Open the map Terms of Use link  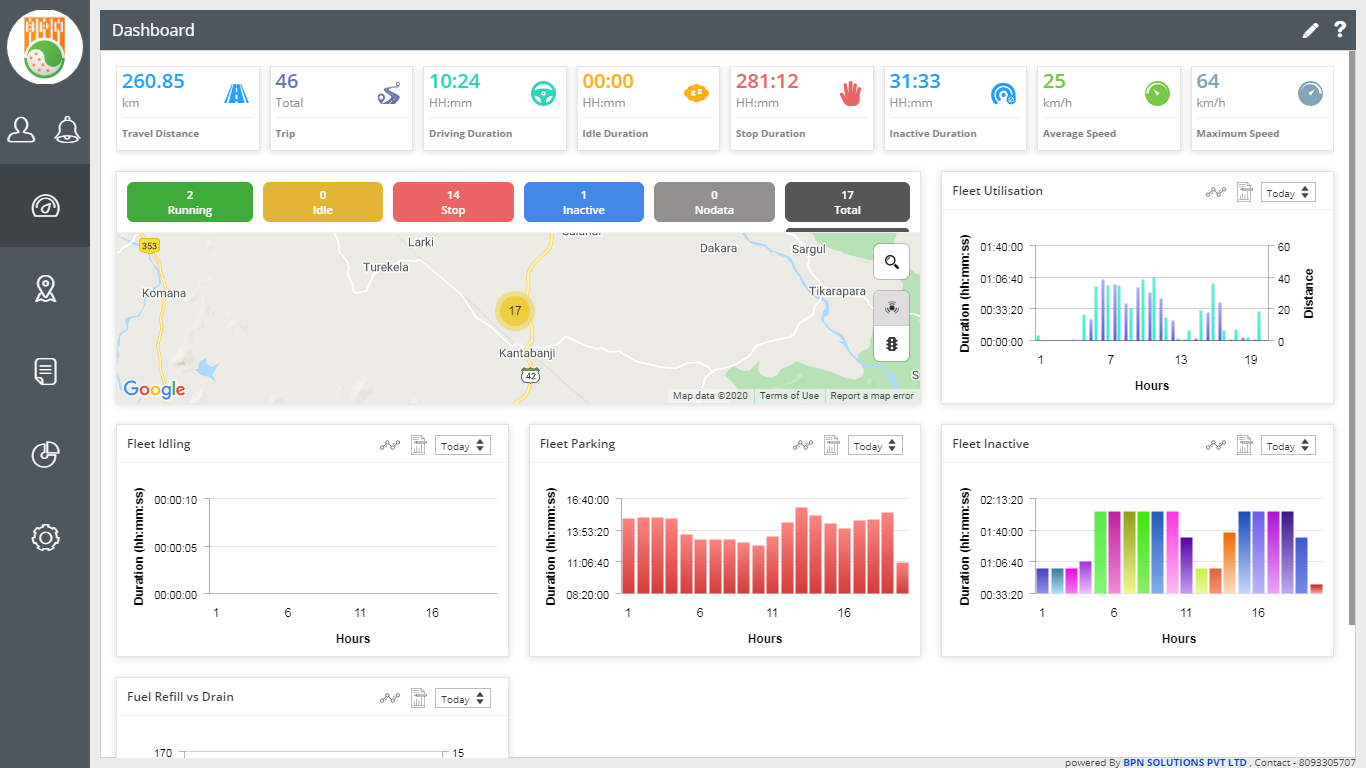[789, 396]
